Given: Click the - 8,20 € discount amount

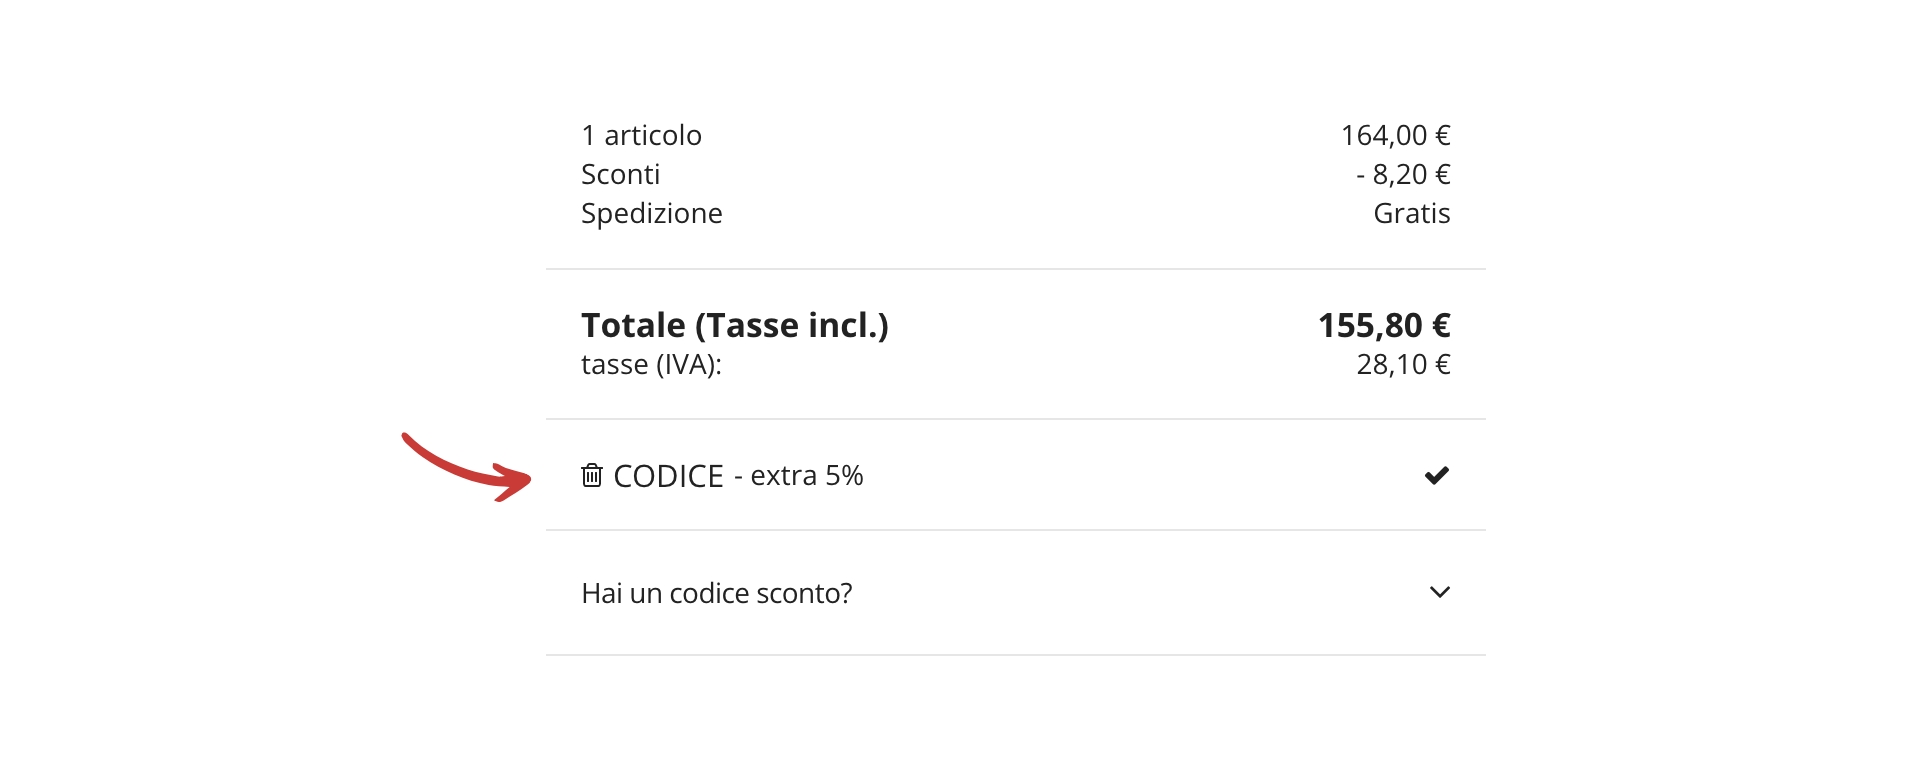Looking at the screenshot, I should pos(1403,174).
